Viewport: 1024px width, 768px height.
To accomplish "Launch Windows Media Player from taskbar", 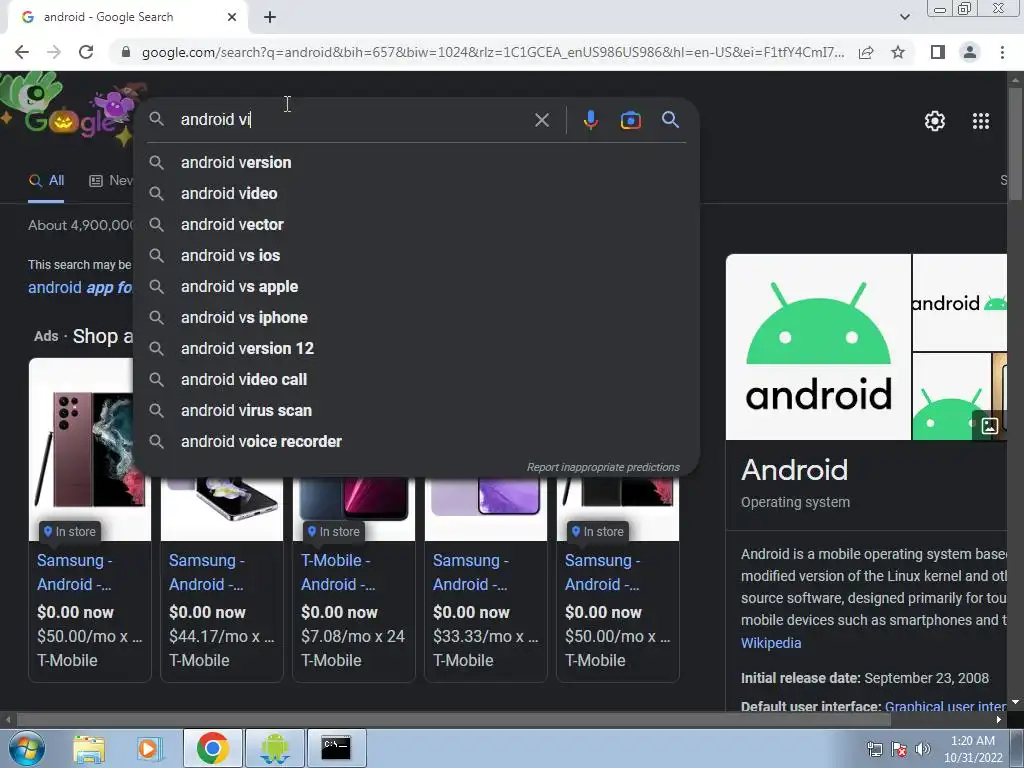I will pos(148,749).
